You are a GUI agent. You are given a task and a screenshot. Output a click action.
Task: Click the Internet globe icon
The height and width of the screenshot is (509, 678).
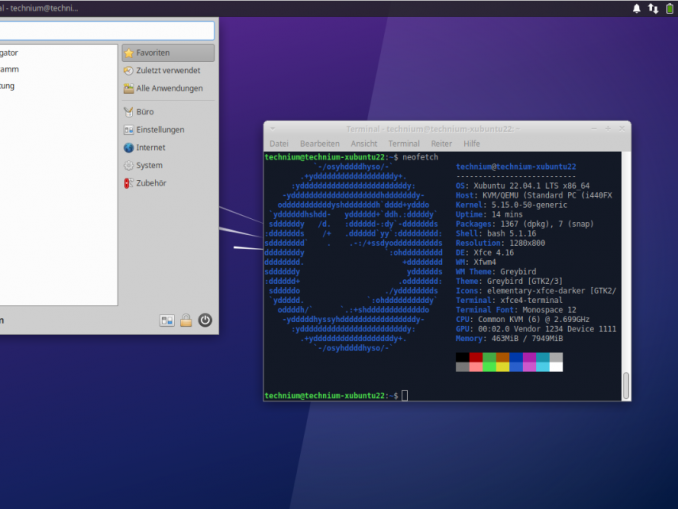point(128,147)
